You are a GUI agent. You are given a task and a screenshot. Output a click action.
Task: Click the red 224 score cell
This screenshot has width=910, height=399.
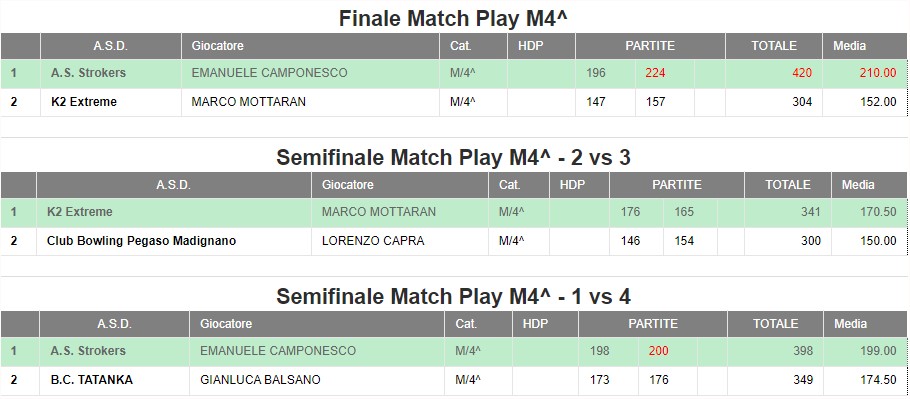point(655,73)
